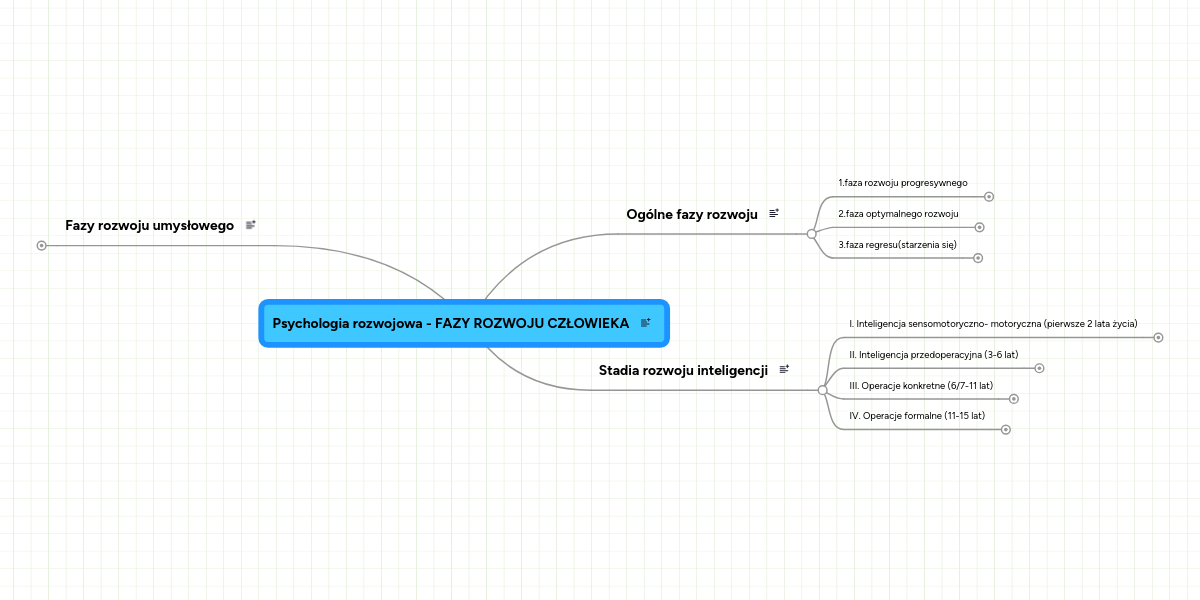Image resolution: width=1200 pixels, height=600 pixels.
Task: Select the 3.faza regresu(starzenia się) subtopic
Action: 897,244
